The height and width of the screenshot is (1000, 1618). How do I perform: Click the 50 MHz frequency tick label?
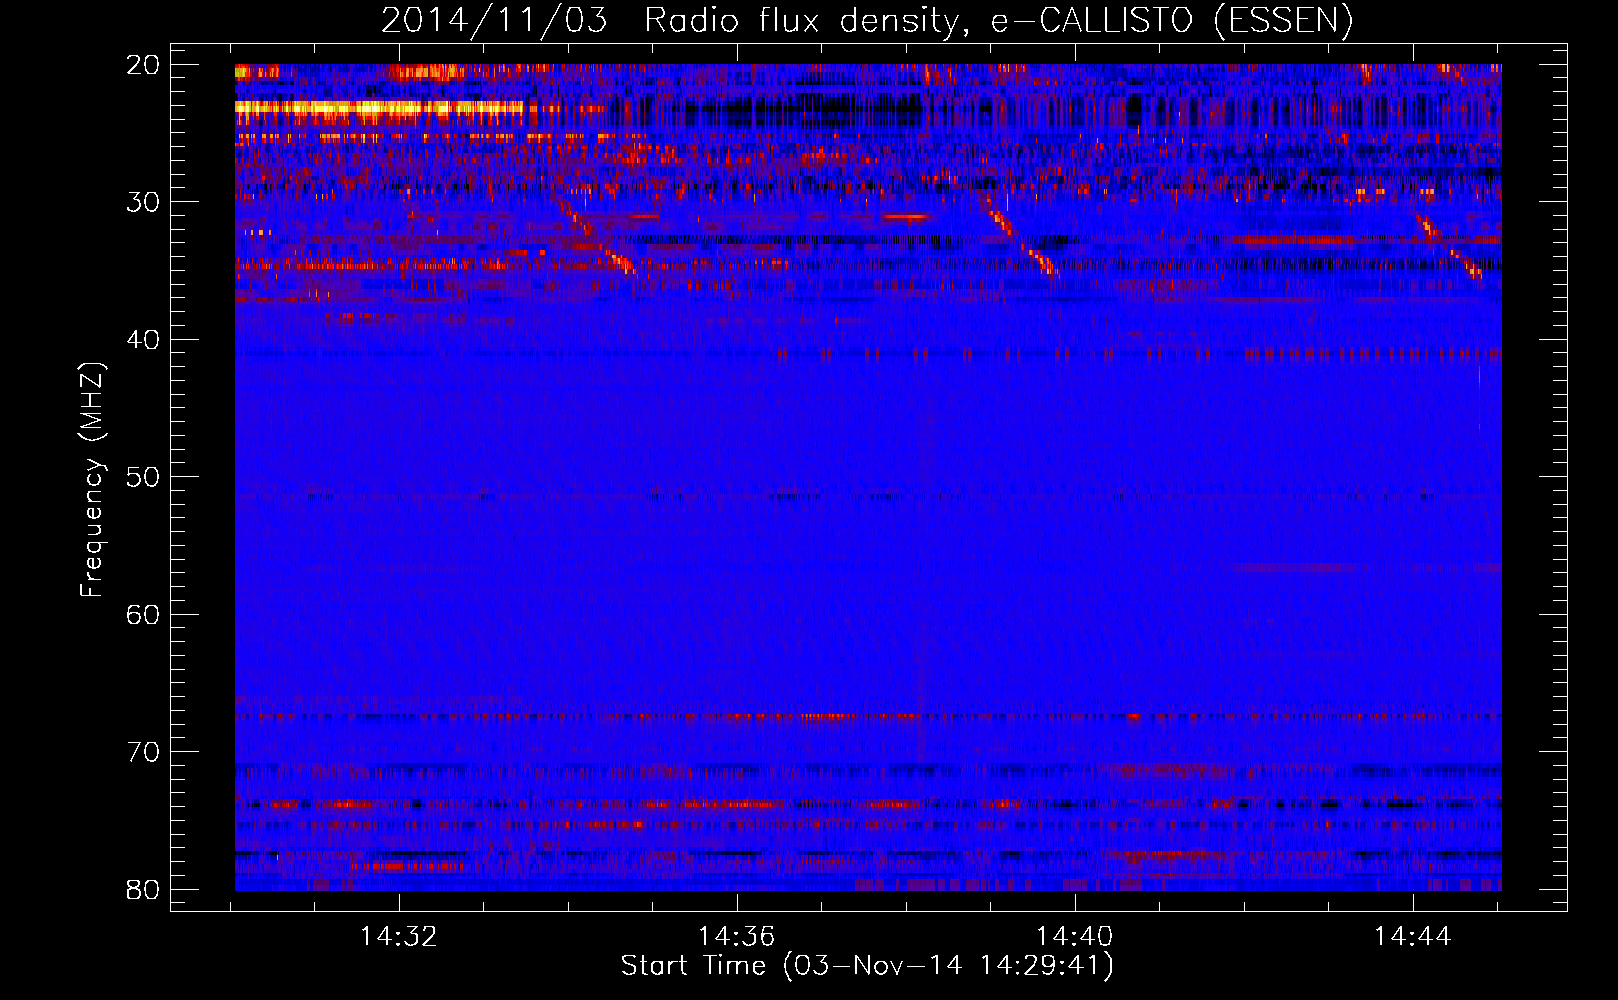143,477
